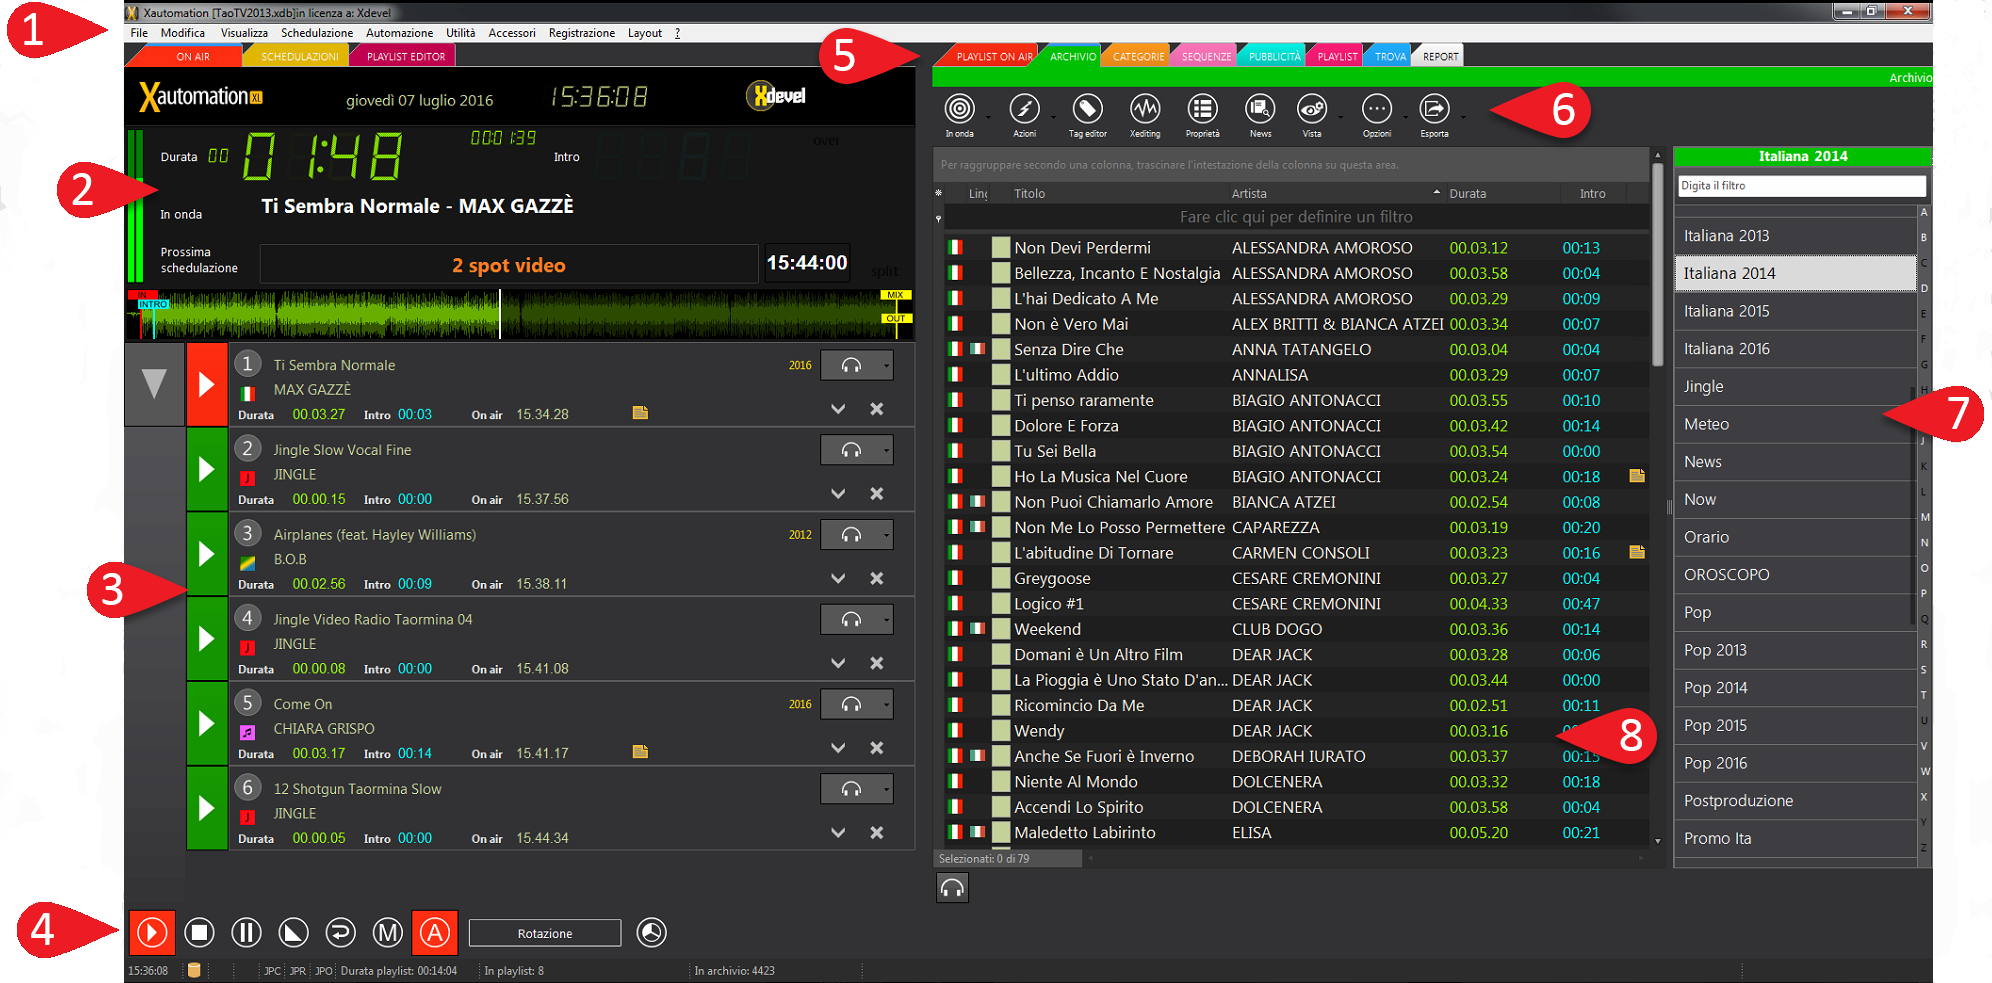Switch to PLAYLIST EDITOR tab
The image size is (1992, 983).
click(x=405, y=56)
